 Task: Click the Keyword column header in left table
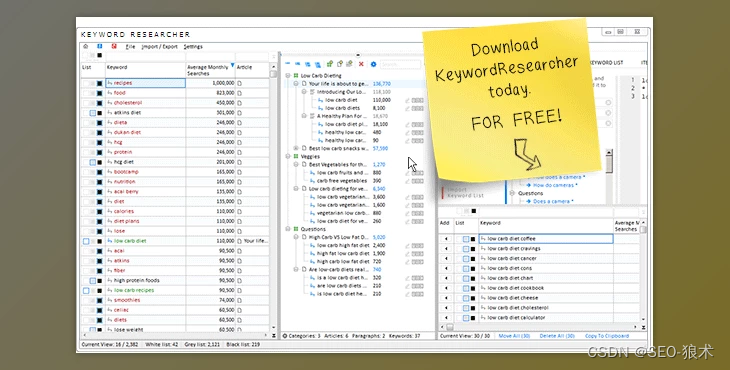click(145, 70)
